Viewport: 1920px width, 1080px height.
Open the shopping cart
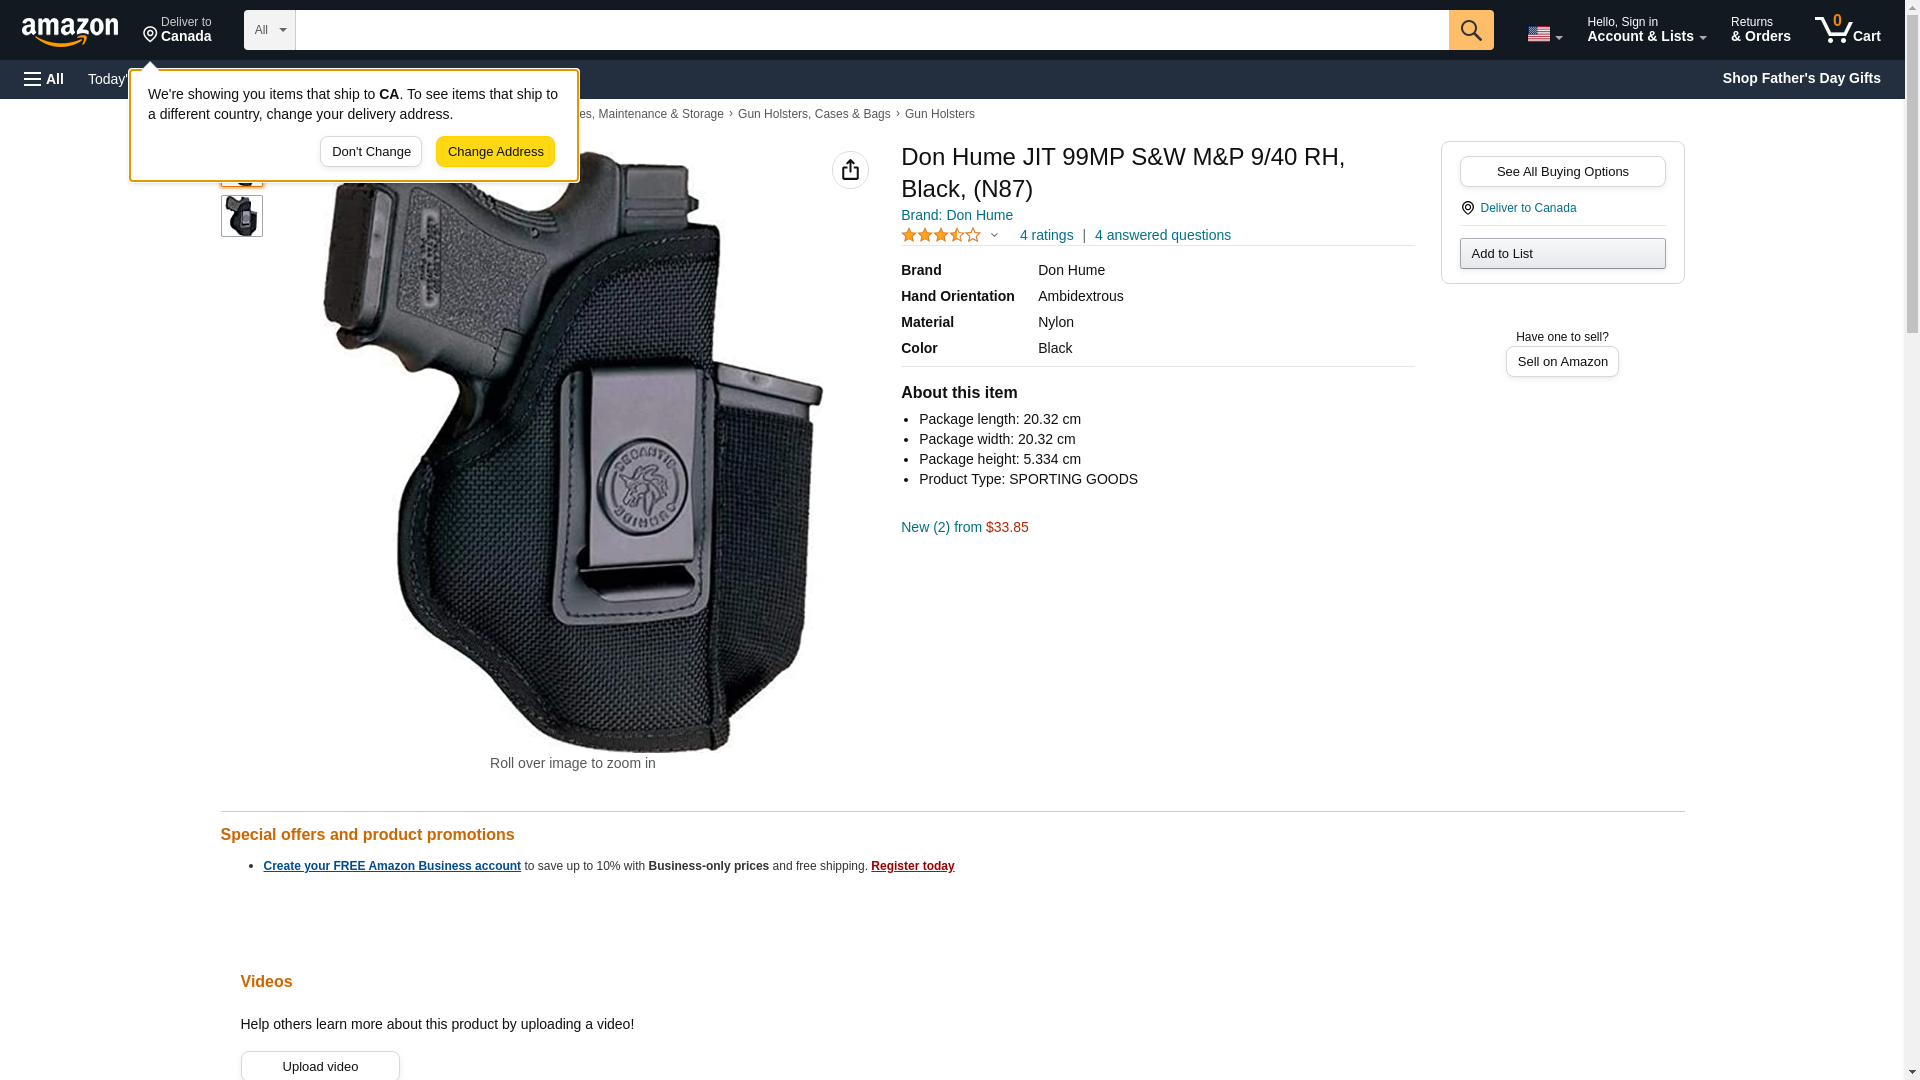coord(1847,30)
